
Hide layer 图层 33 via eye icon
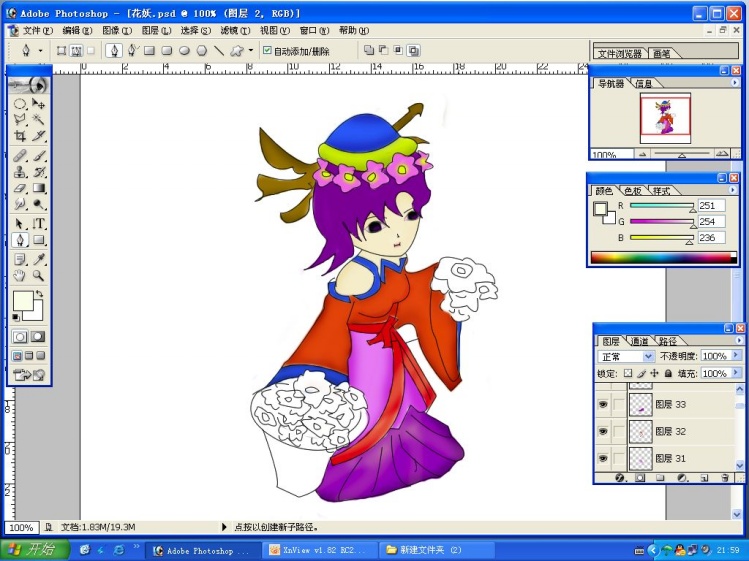pos(603,405)
